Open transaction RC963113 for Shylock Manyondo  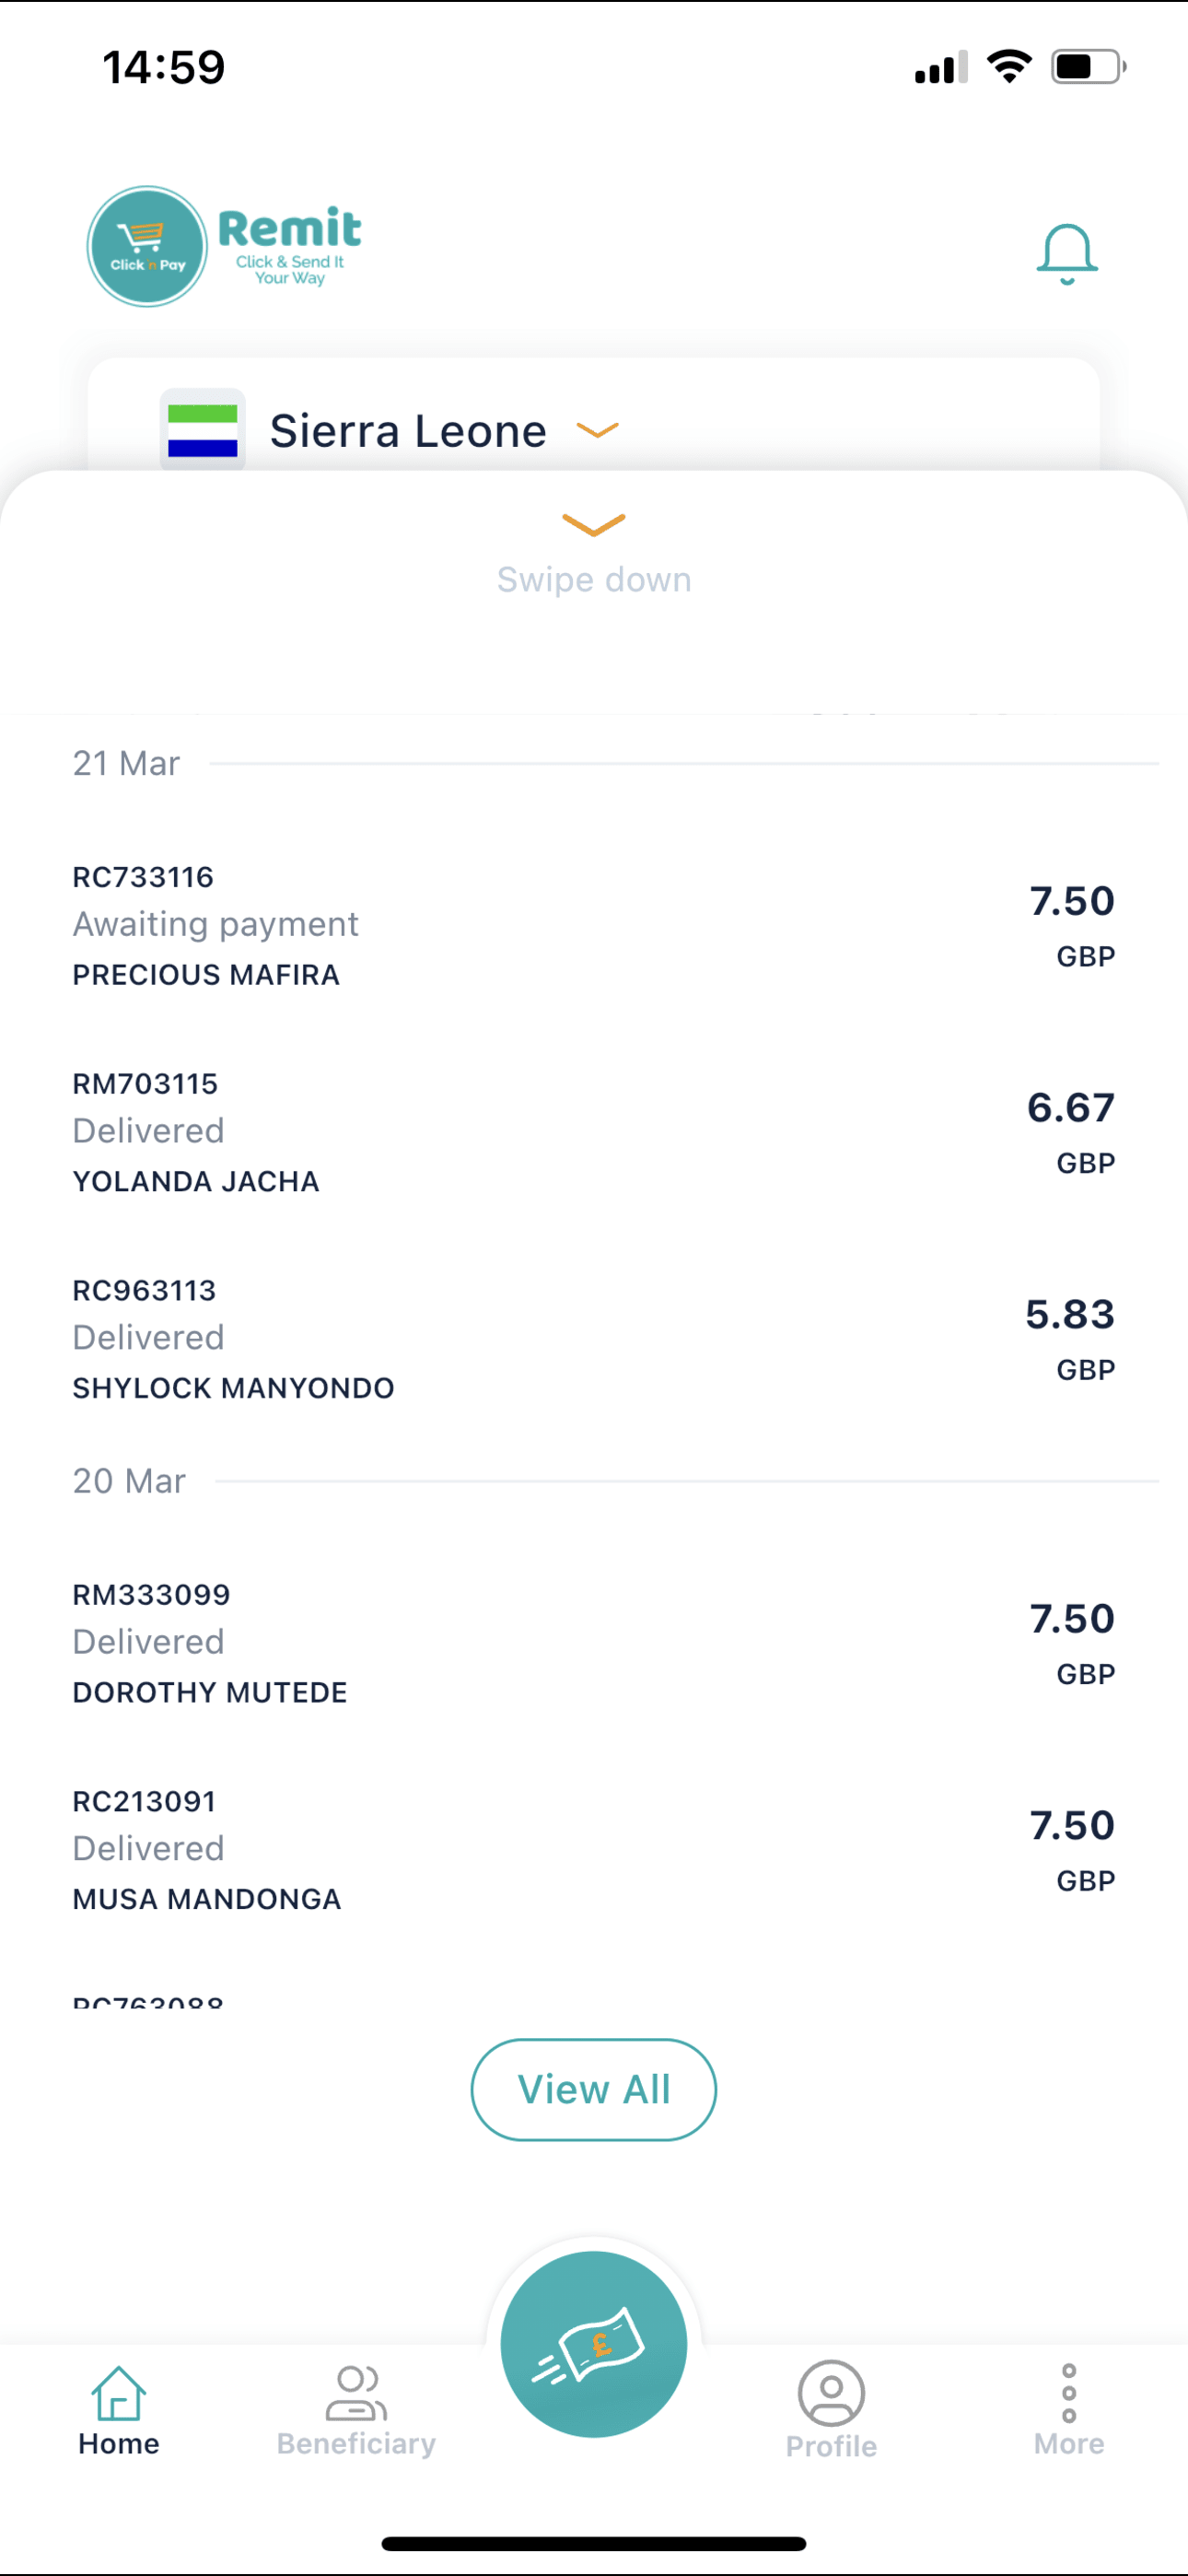594,1339
